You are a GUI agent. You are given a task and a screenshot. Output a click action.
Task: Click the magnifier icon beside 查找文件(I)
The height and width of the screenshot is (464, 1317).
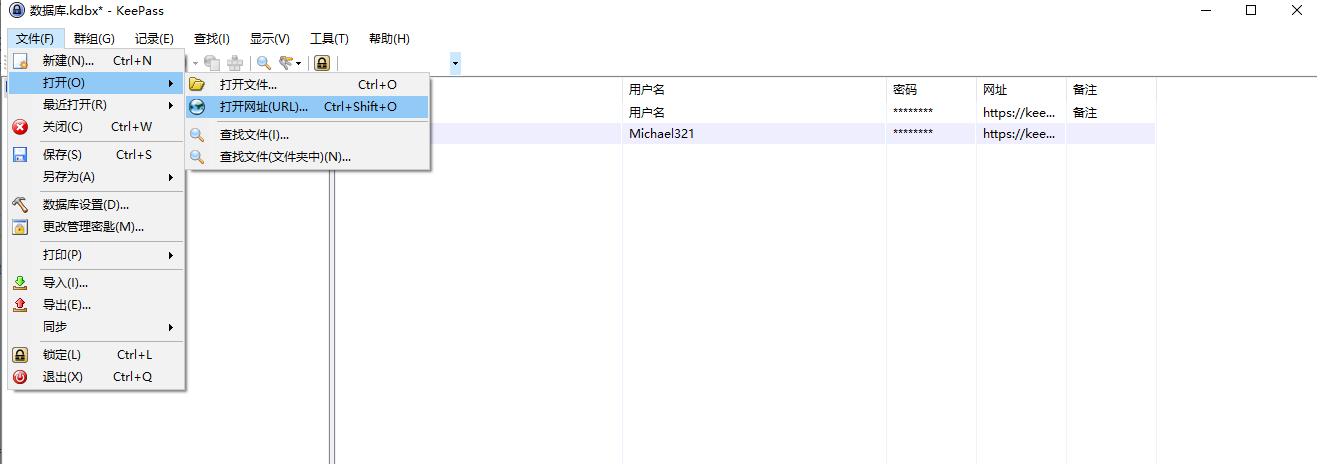coord(197,135)
